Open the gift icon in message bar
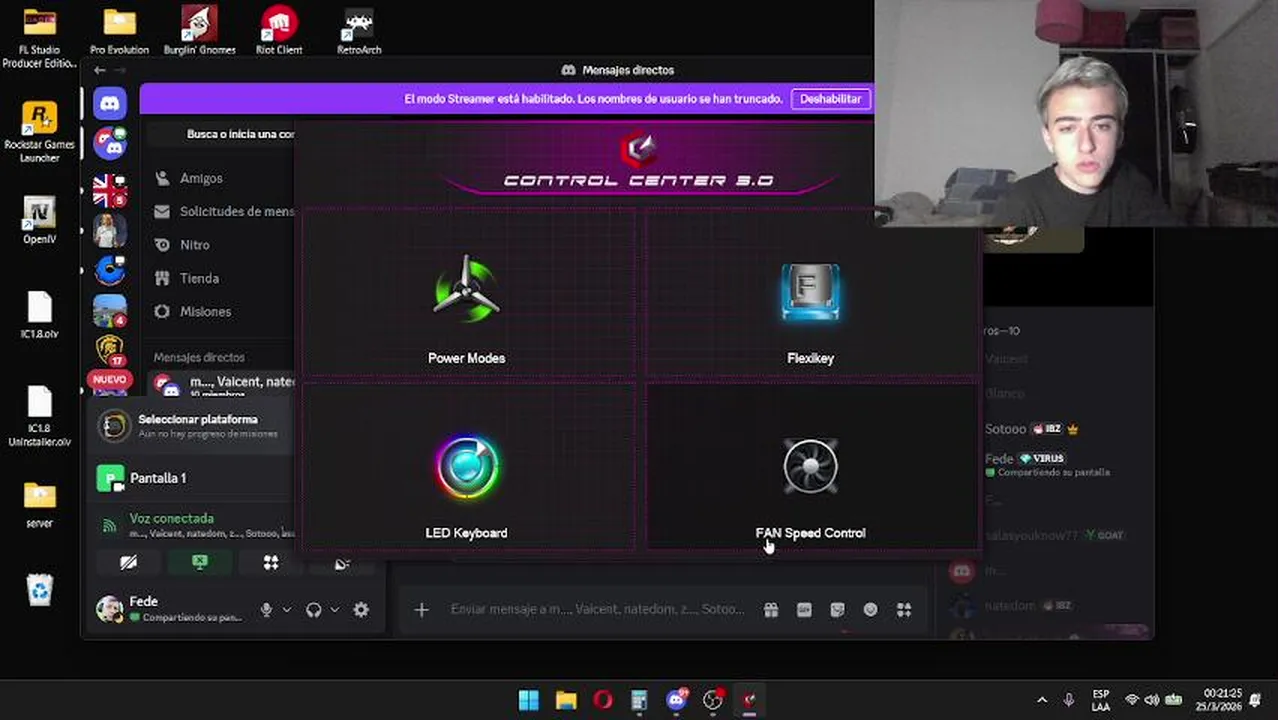Screen dimensions: 1278x720 click(x=771, y=610)
